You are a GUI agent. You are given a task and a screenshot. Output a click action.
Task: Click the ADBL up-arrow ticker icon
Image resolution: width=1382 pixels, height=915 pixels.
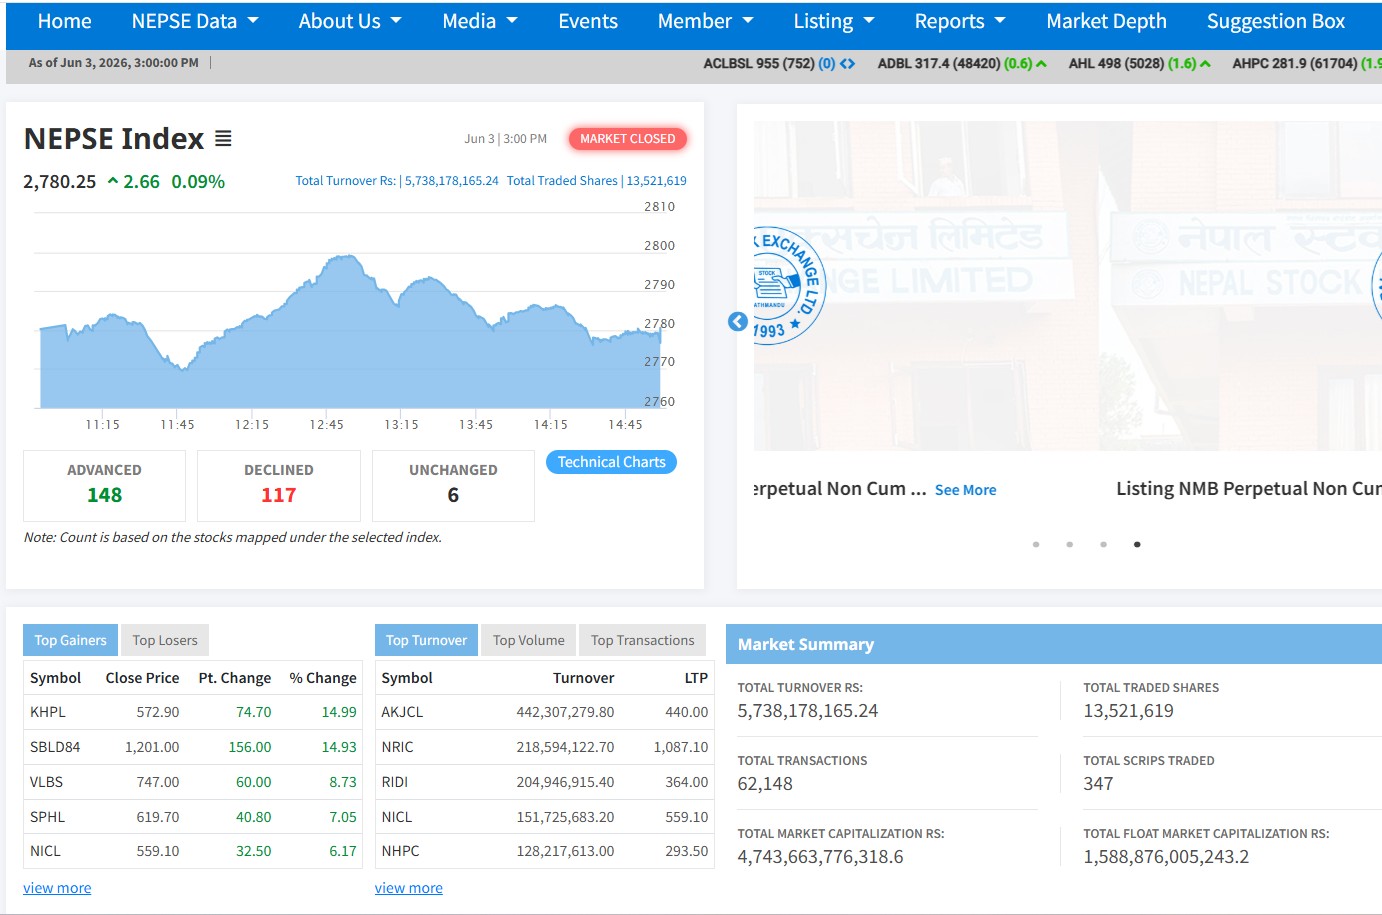tap(1041, 64)
